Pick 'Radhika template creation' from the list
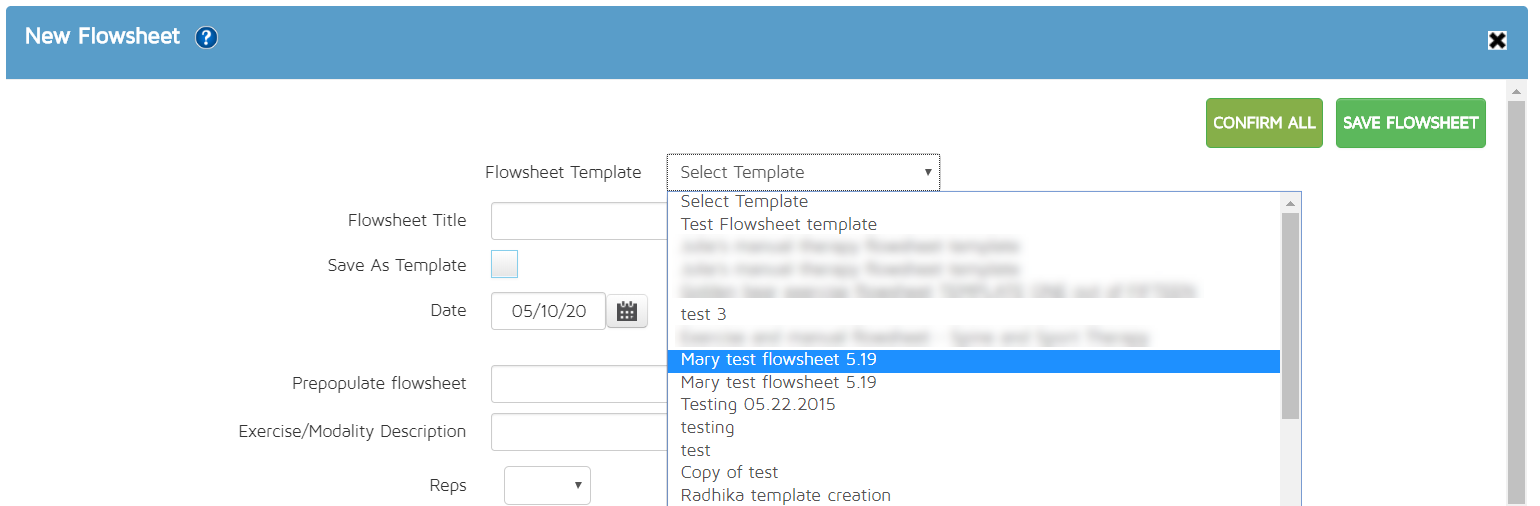Viewport: 1540px width, 506px height. pyautogui.click(x=785, y=495)
